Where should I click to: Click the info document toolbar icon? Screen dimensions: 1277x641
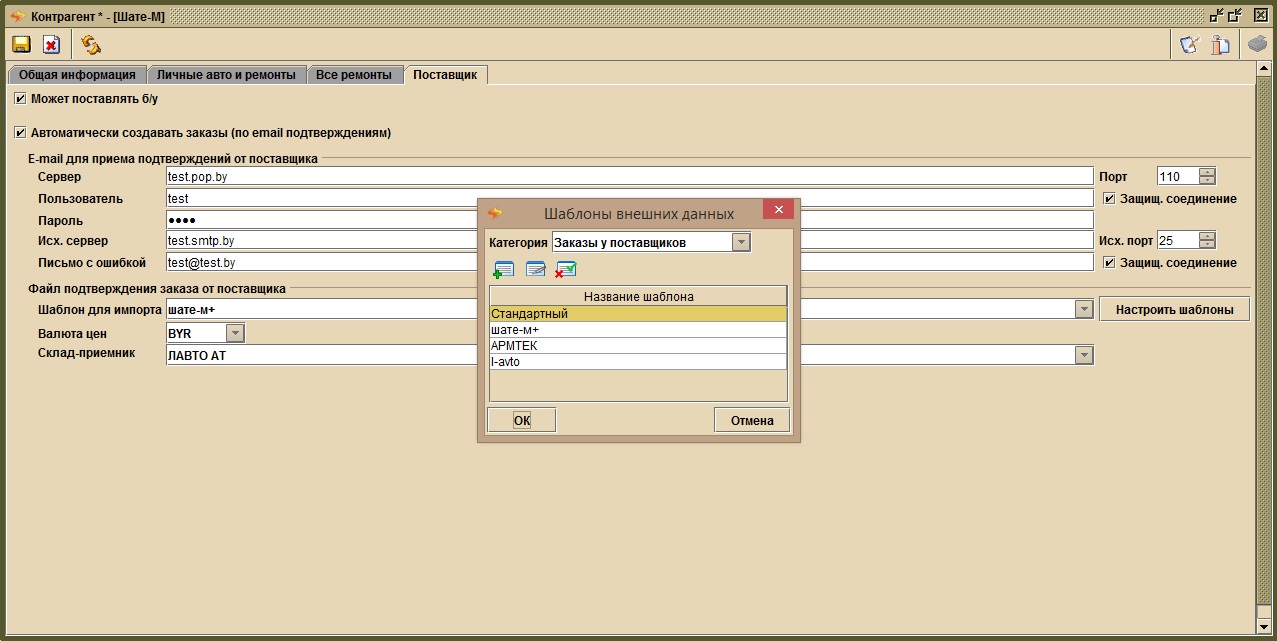(x=1220, y=44)
